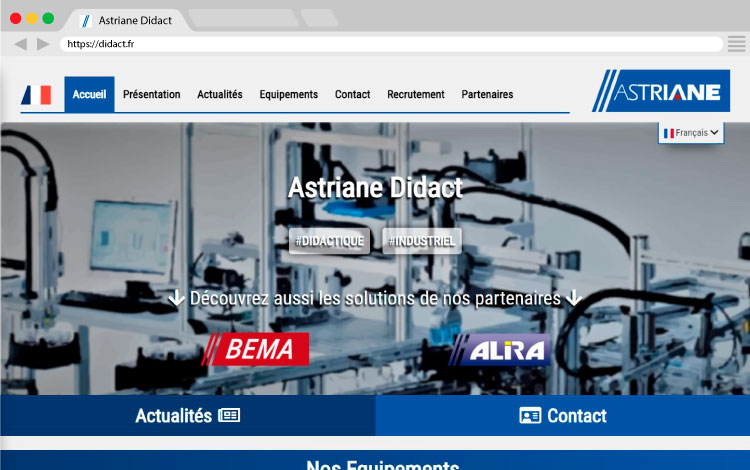The height and width of the screenshot is (470, 750).
Task: Click the contact card icon beside Contact
Action: click(x=530, y=416)
